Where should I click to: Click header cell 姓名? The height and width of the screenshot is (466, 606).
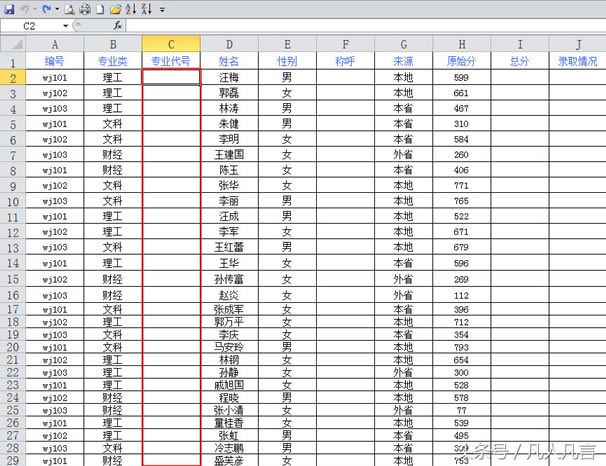[230, 61]
